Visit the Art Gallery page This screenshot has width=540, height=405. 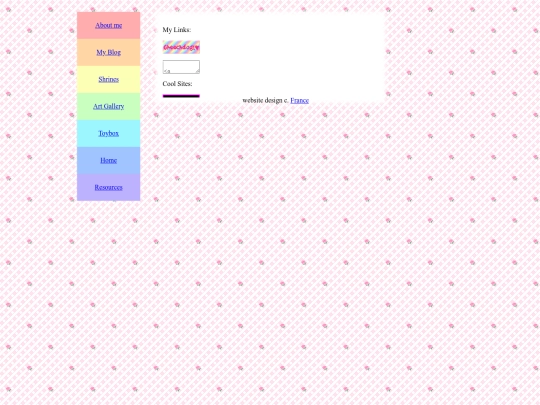pyautogui.click(x=108, y=106)
